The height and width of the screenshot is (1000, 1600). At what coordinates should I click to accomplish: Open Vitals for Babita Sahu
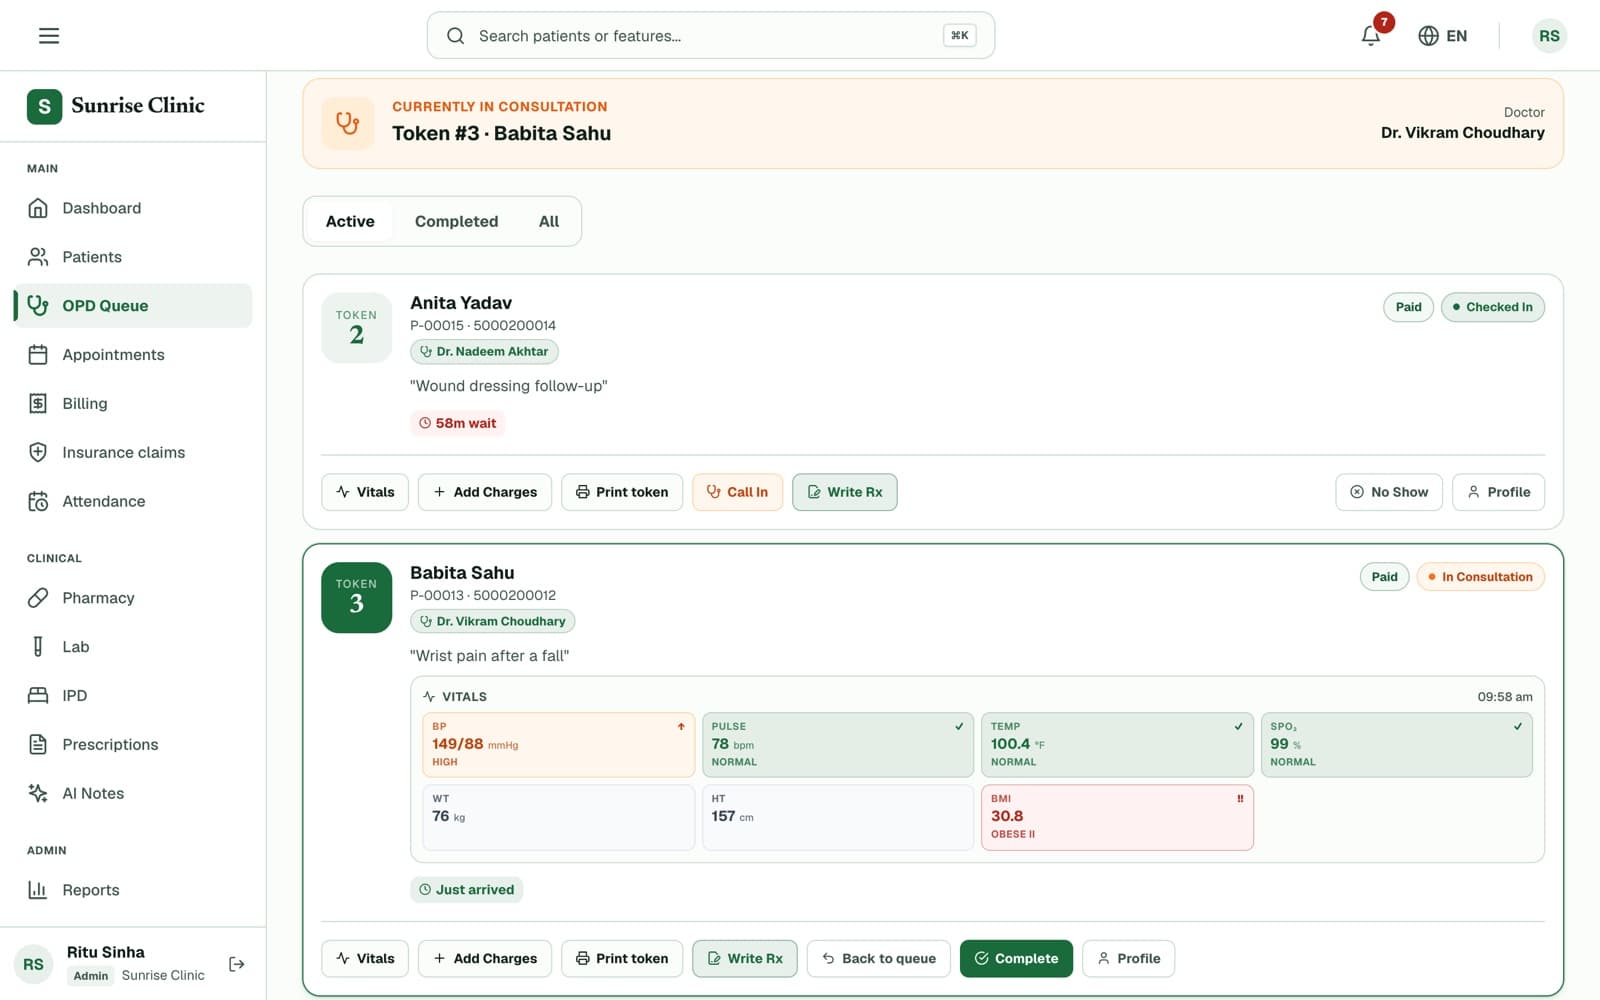(x=365, y=958)
